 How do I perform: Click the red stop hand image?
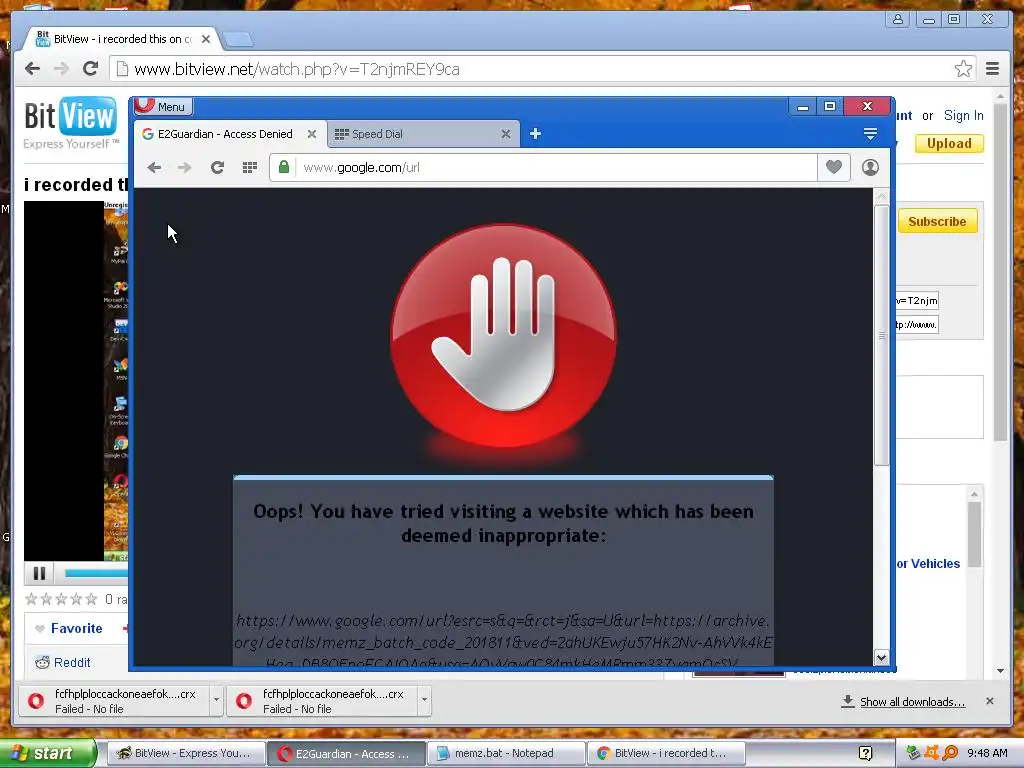tap(503, 336)
